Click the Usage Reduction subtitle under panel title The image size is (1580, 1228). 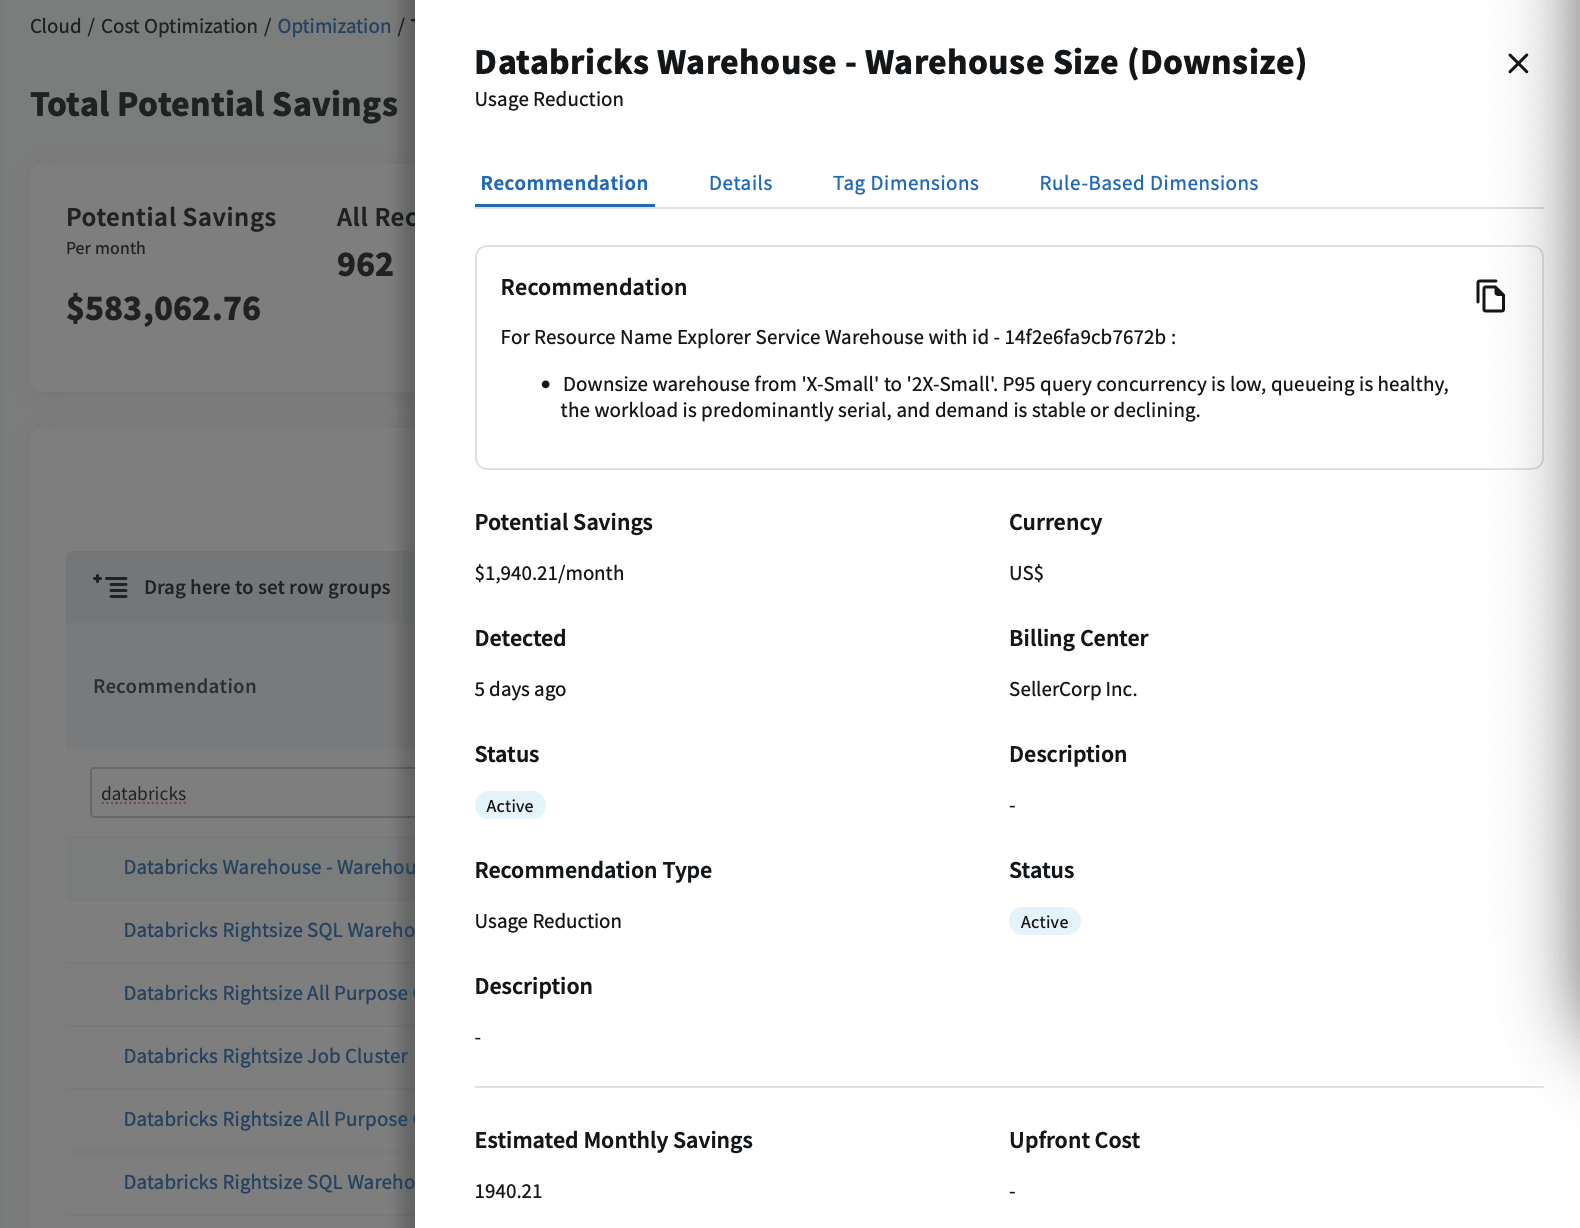pyautogui.click(x=549, y=99)
